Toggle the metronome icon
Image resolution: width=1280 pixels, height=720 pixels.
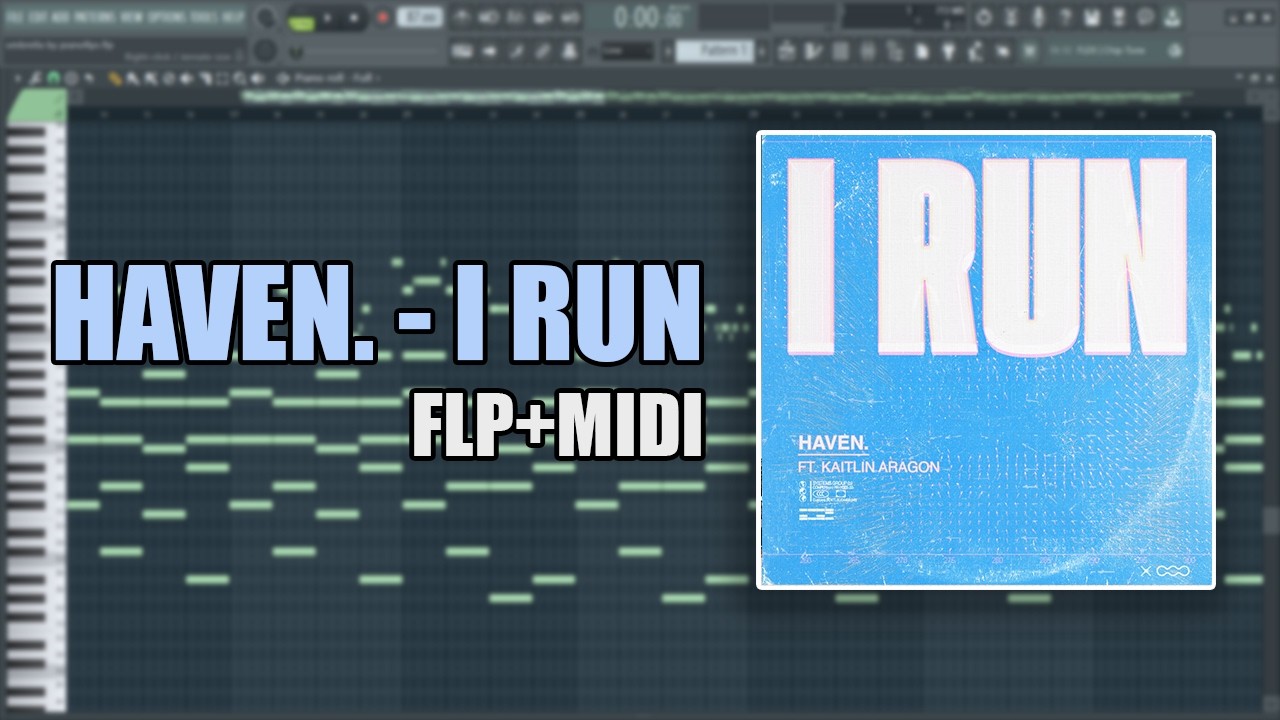tap(462, 17)
